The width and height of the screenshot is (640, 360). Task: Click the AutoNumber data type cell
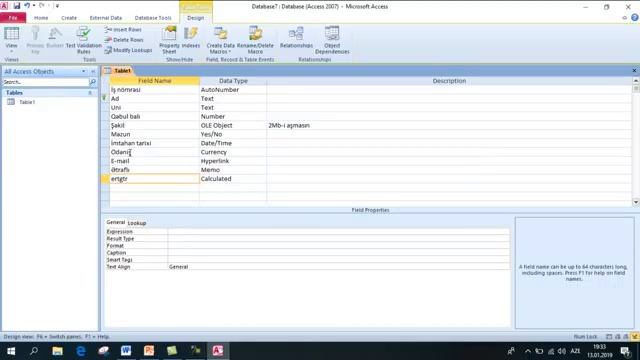pyautogui.click(x=233, y=90)
